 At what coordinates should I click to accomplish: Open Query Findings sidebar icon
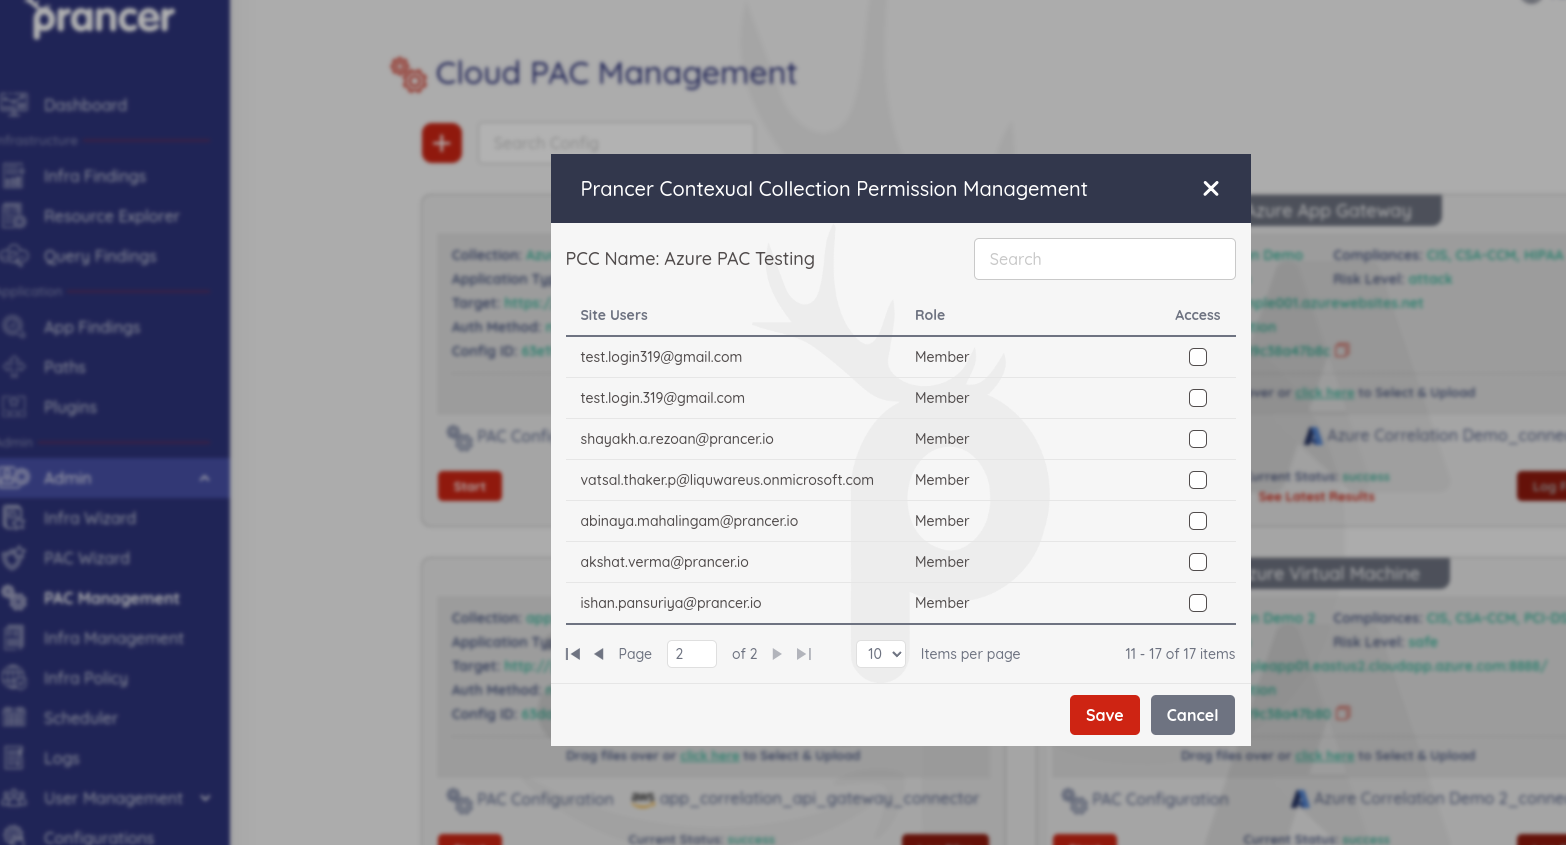(14, 256)
